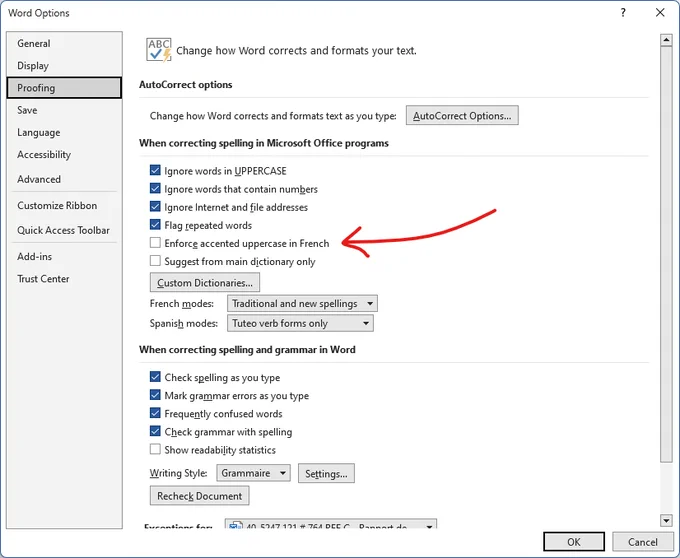Screen dimensions: 680x558
Task: Click the Recheck Document button
Action: click(199, 496)
